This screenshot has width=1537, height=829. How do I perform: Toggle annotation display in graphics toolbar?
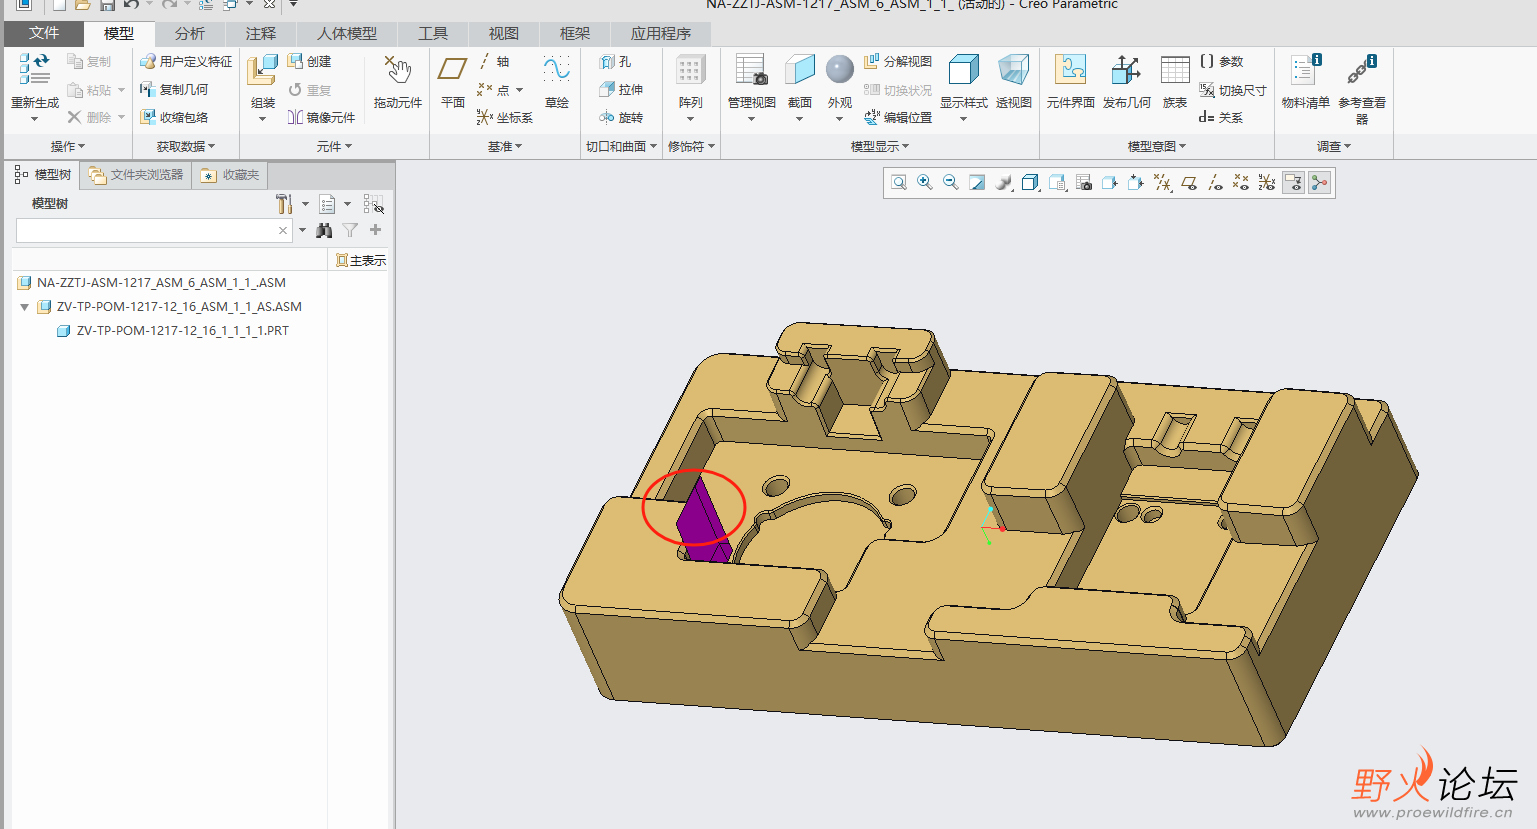[x=1293, y=183]
